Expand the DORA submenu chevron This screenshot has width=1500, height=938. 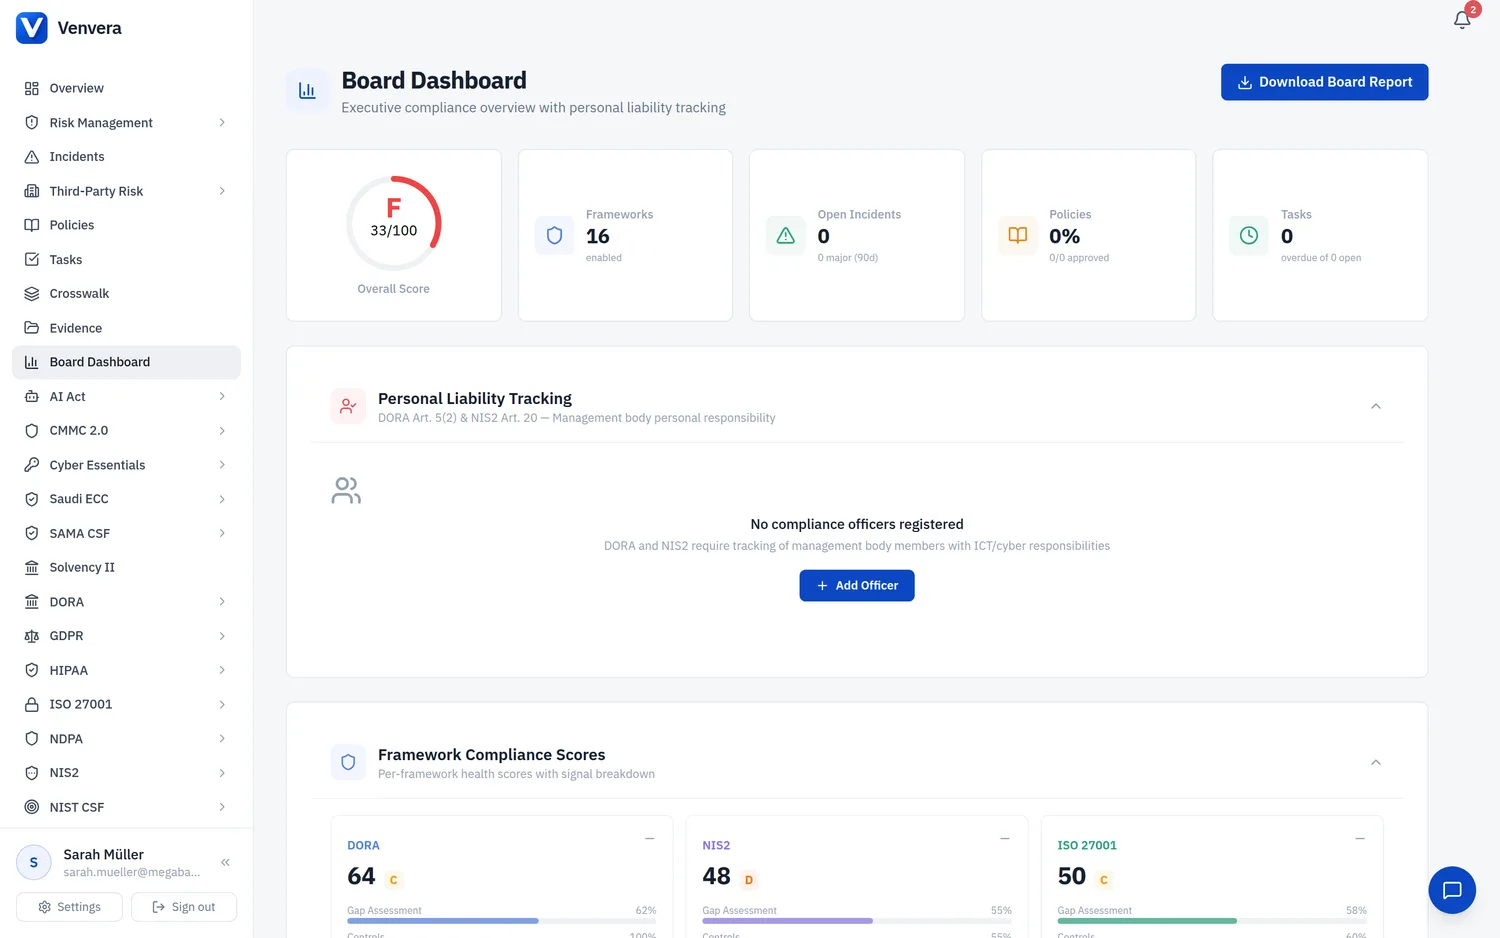(x=222, y=602)
